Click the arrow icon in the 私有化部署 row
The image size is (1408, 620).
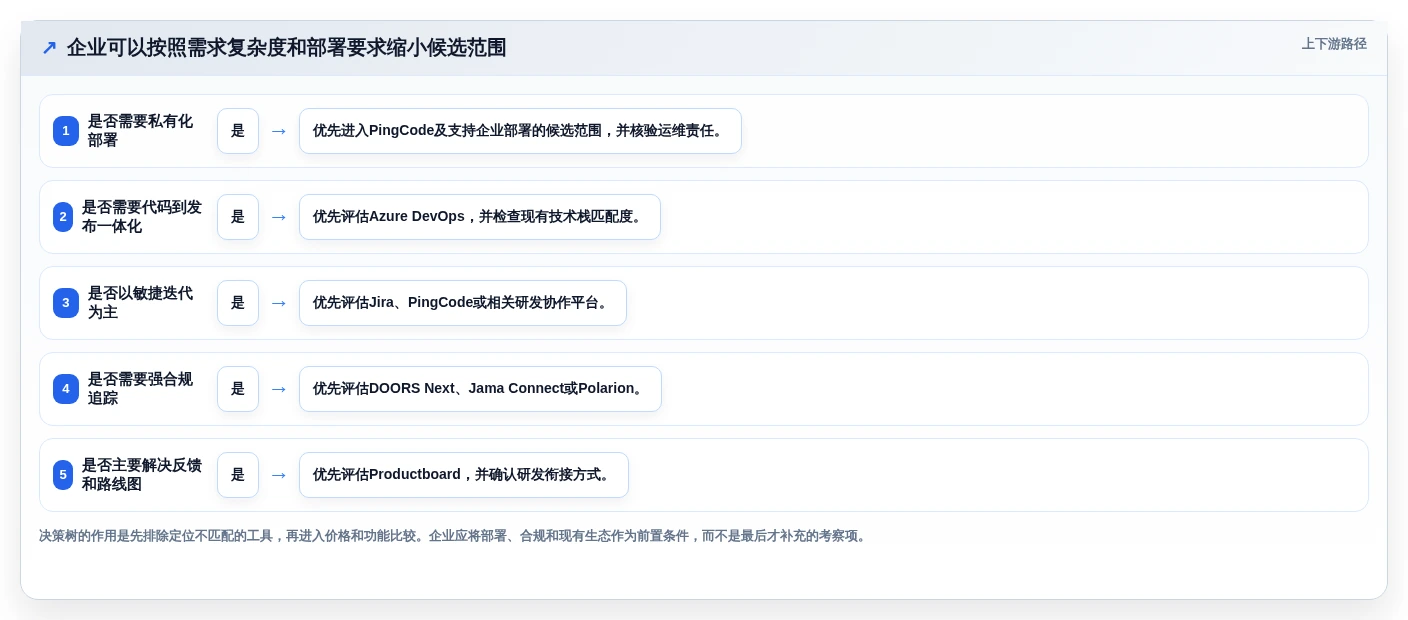tap(279, 131)
